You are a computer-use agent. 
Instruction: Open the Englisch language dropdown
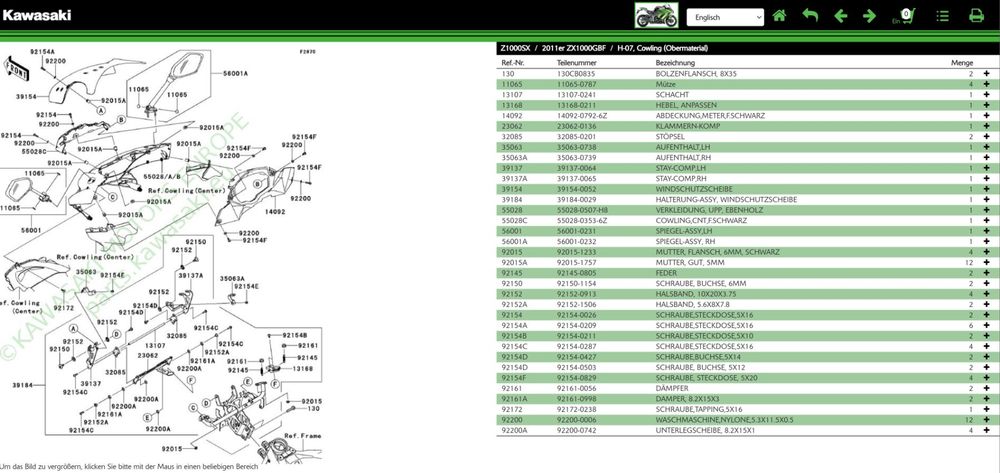[x=725, y=17]
